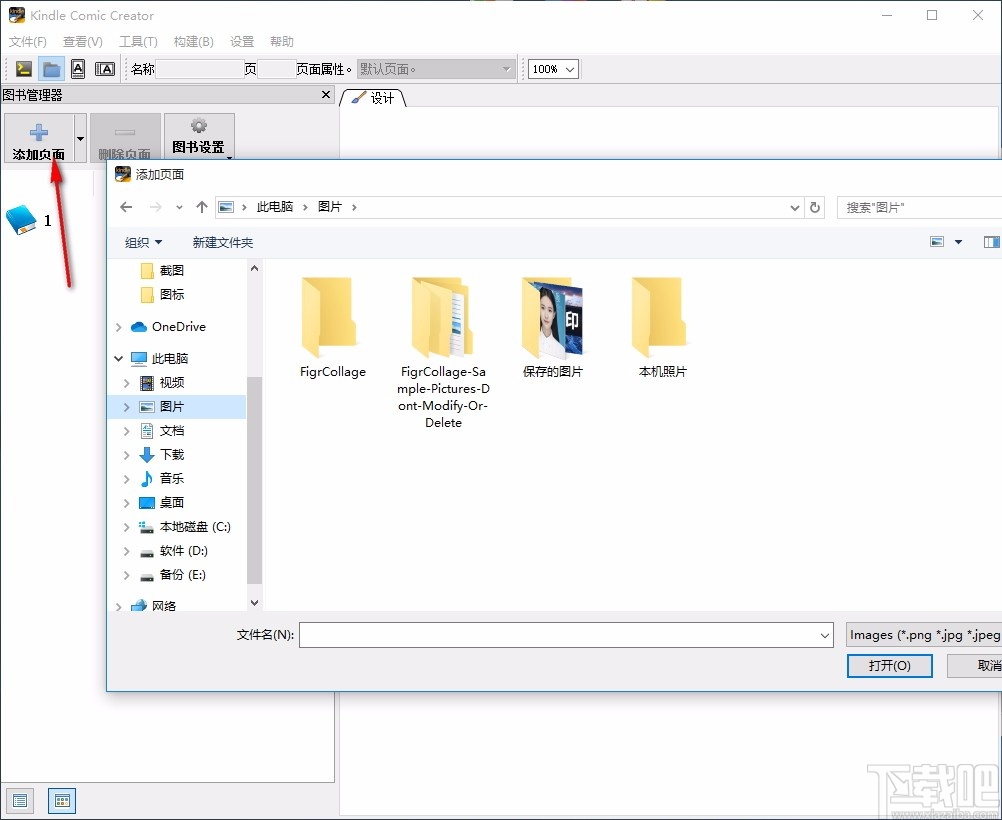Expand the OneDrive tree node

coord(118,327)
